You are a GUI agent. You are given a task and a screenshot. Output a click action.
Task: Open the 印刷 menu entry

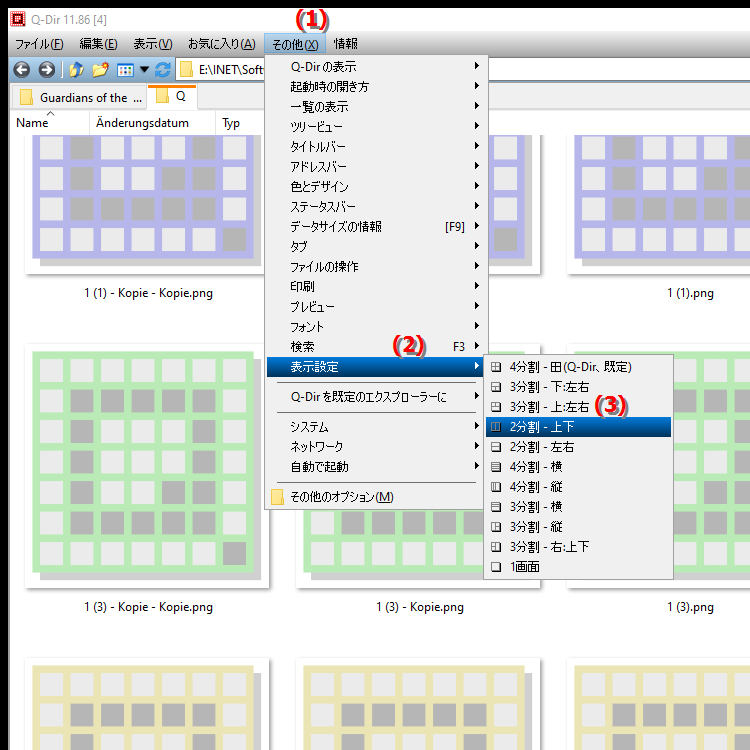tap(377, 287)
